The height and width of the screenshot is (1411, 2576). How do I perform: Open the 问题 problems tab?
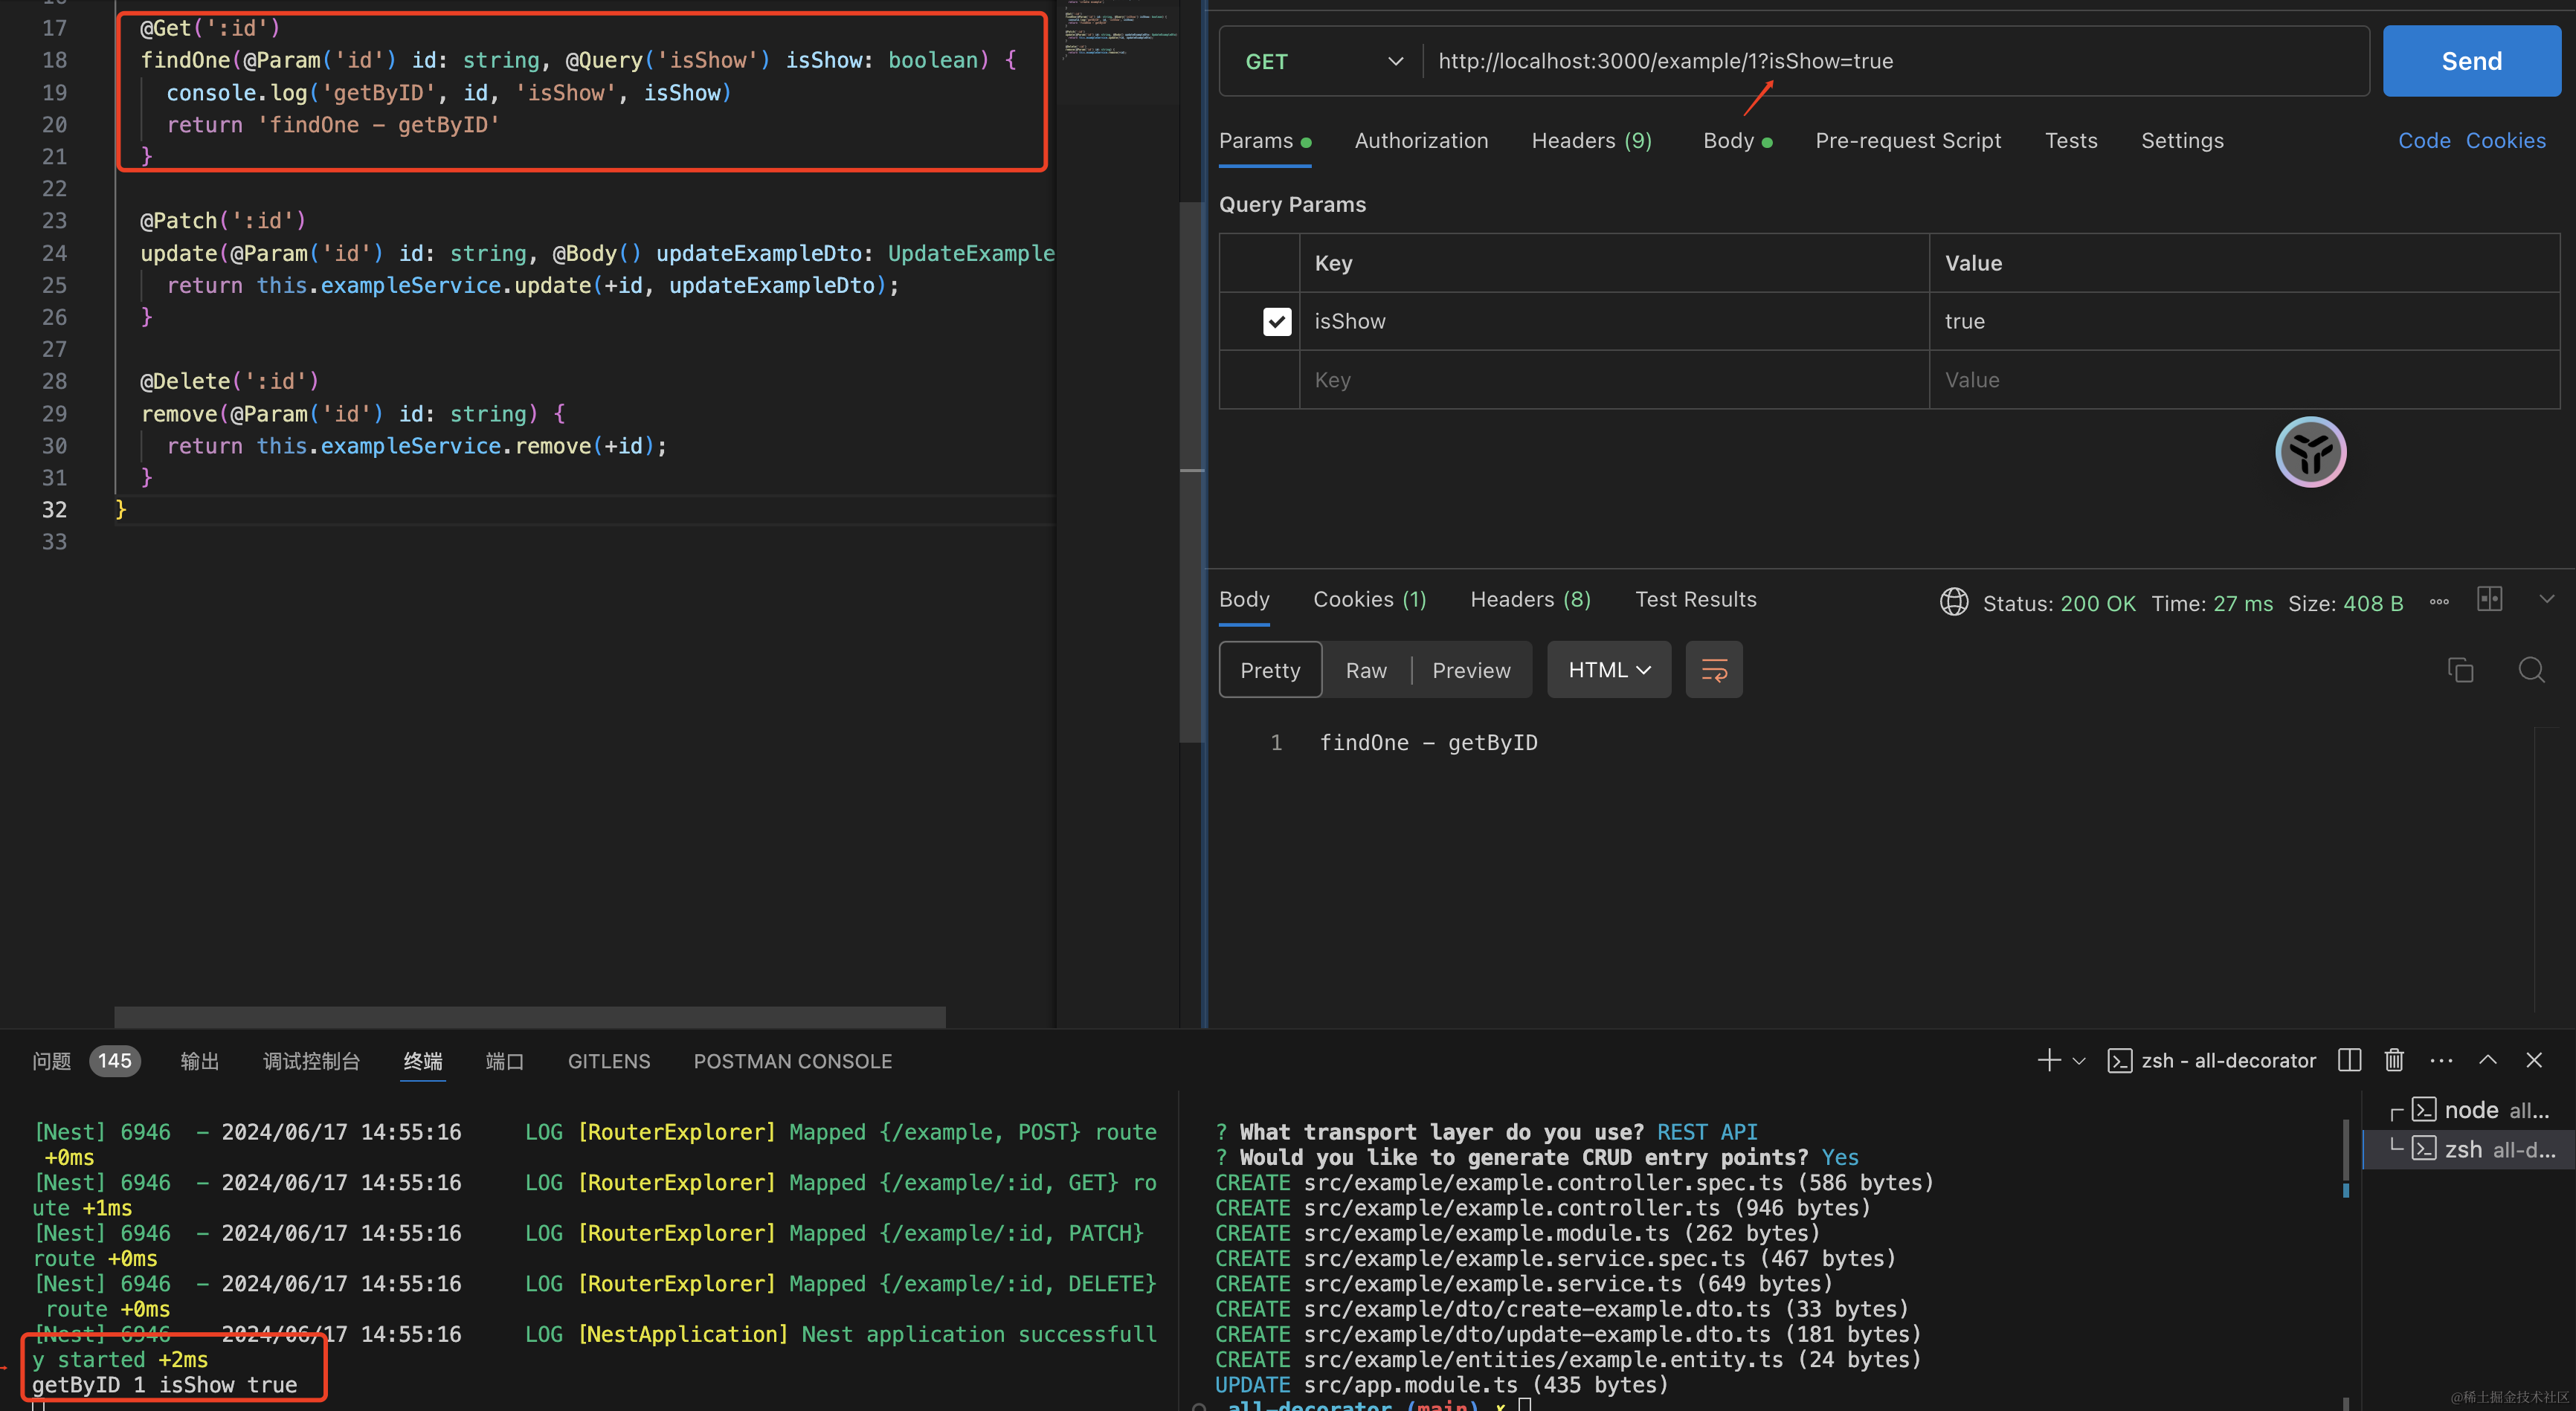pyautogui.click(x=51, y=1061)
